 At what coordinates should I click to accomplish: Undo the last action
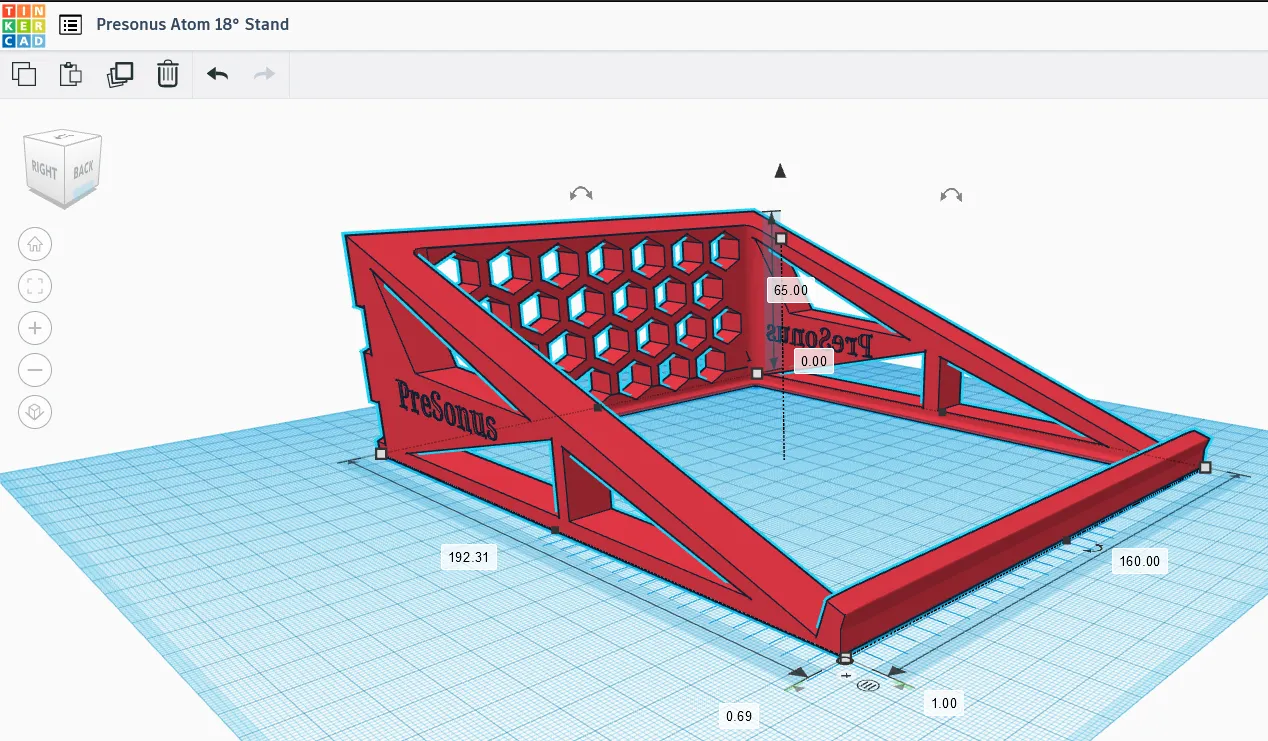coord(217,74)
